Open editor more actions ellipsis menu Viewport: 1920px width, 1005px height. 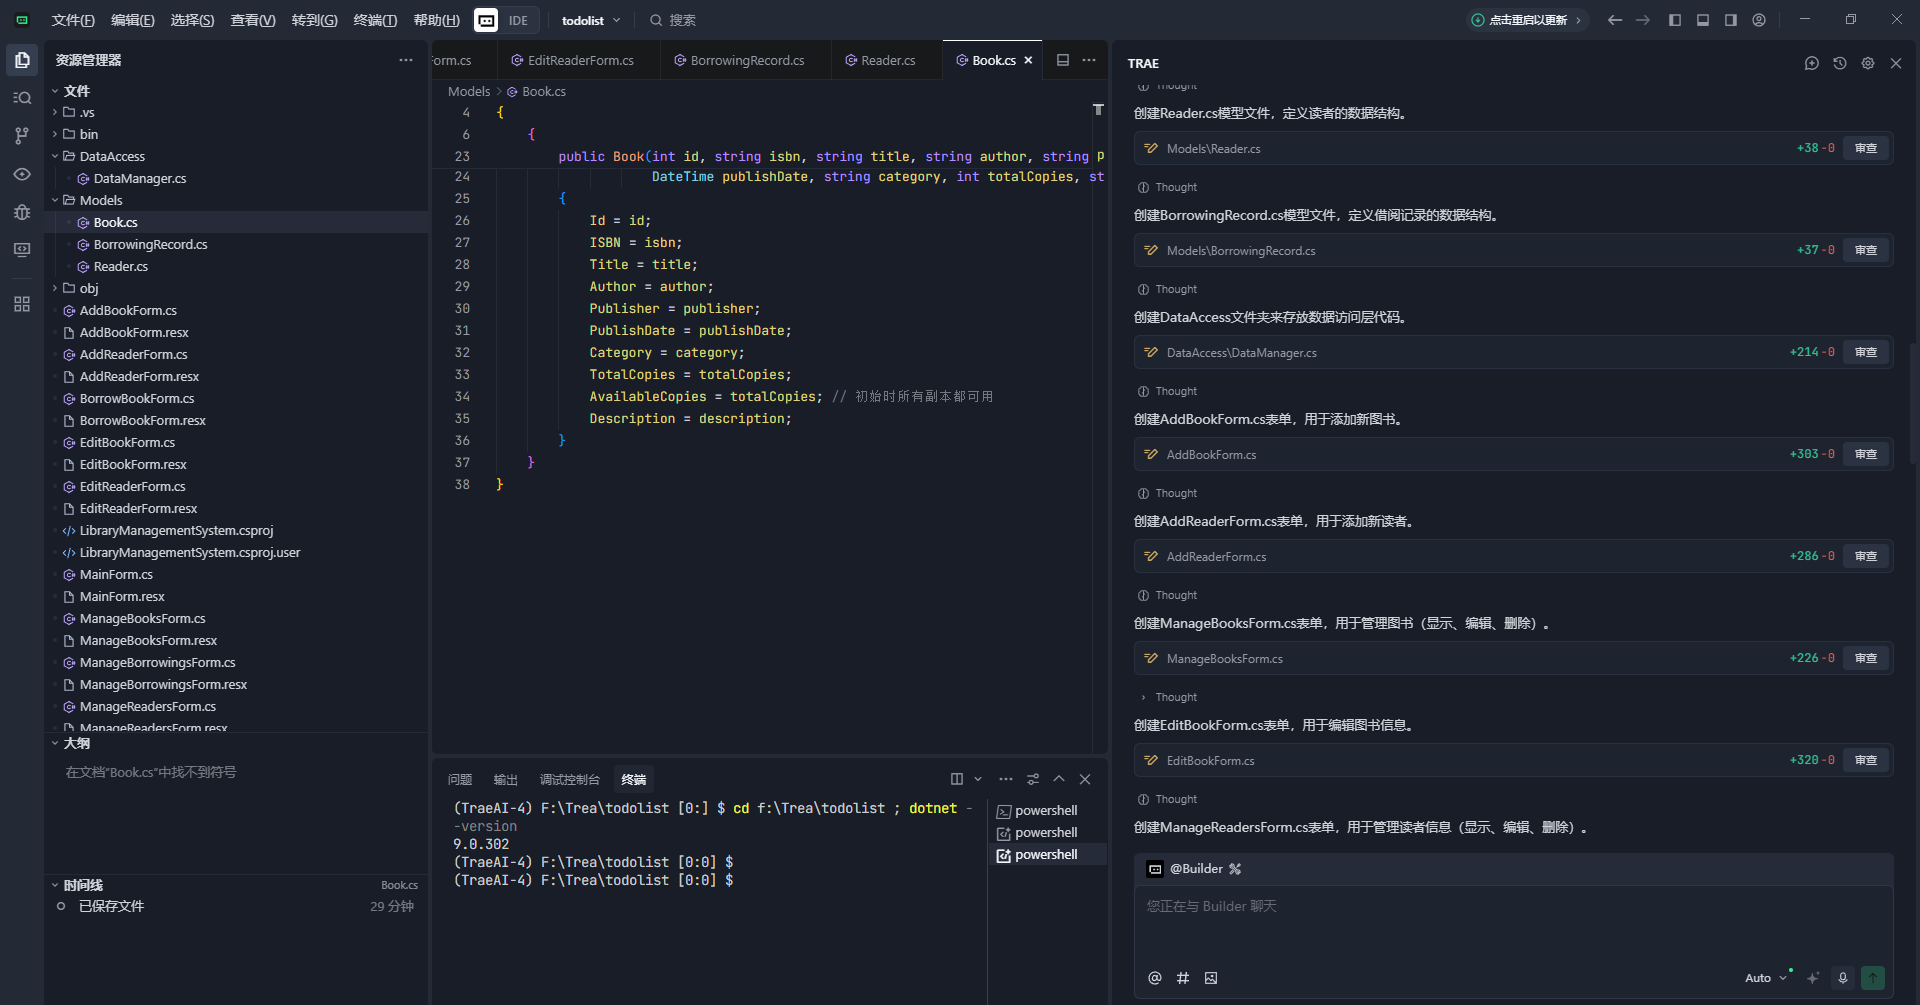coord(1089,60)
